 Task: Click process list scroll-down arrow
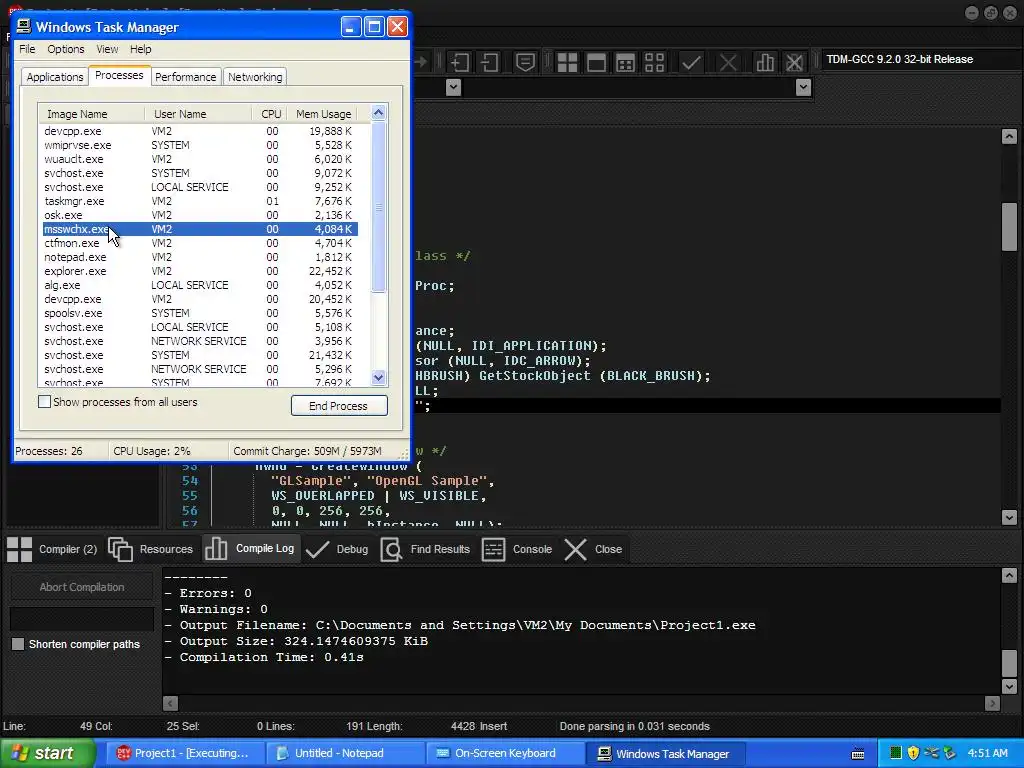[378, 377]
